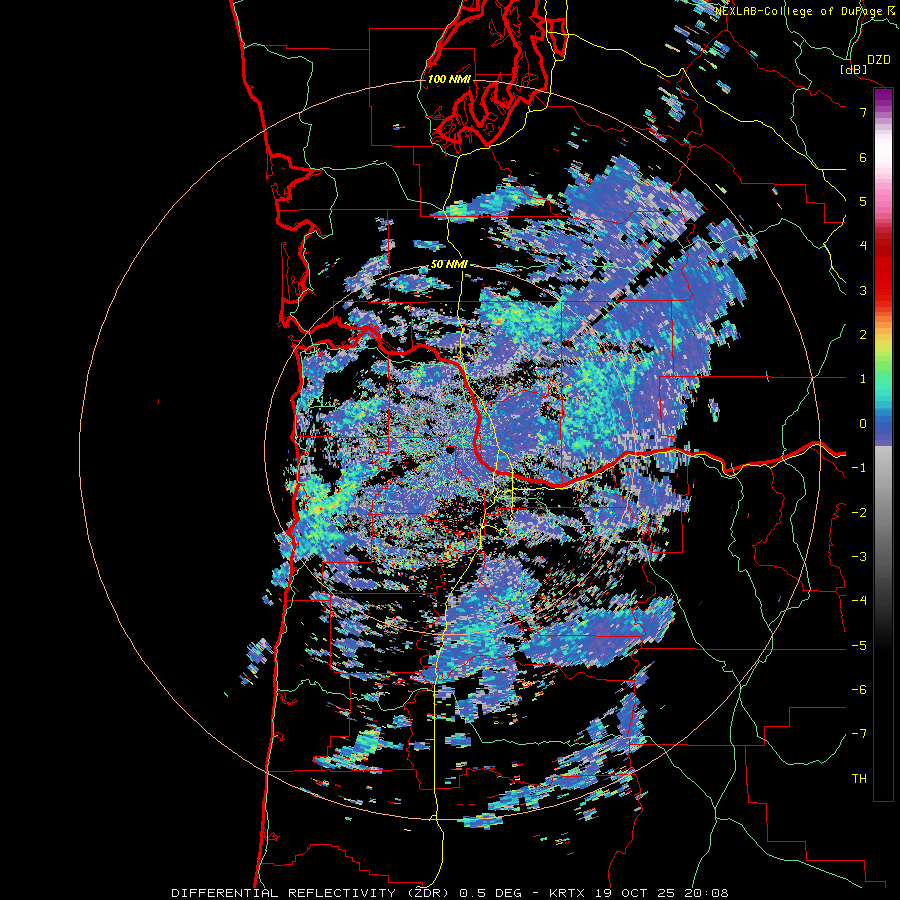
Task: Click the "0" value on the dB scale
Action: (863, 424)
